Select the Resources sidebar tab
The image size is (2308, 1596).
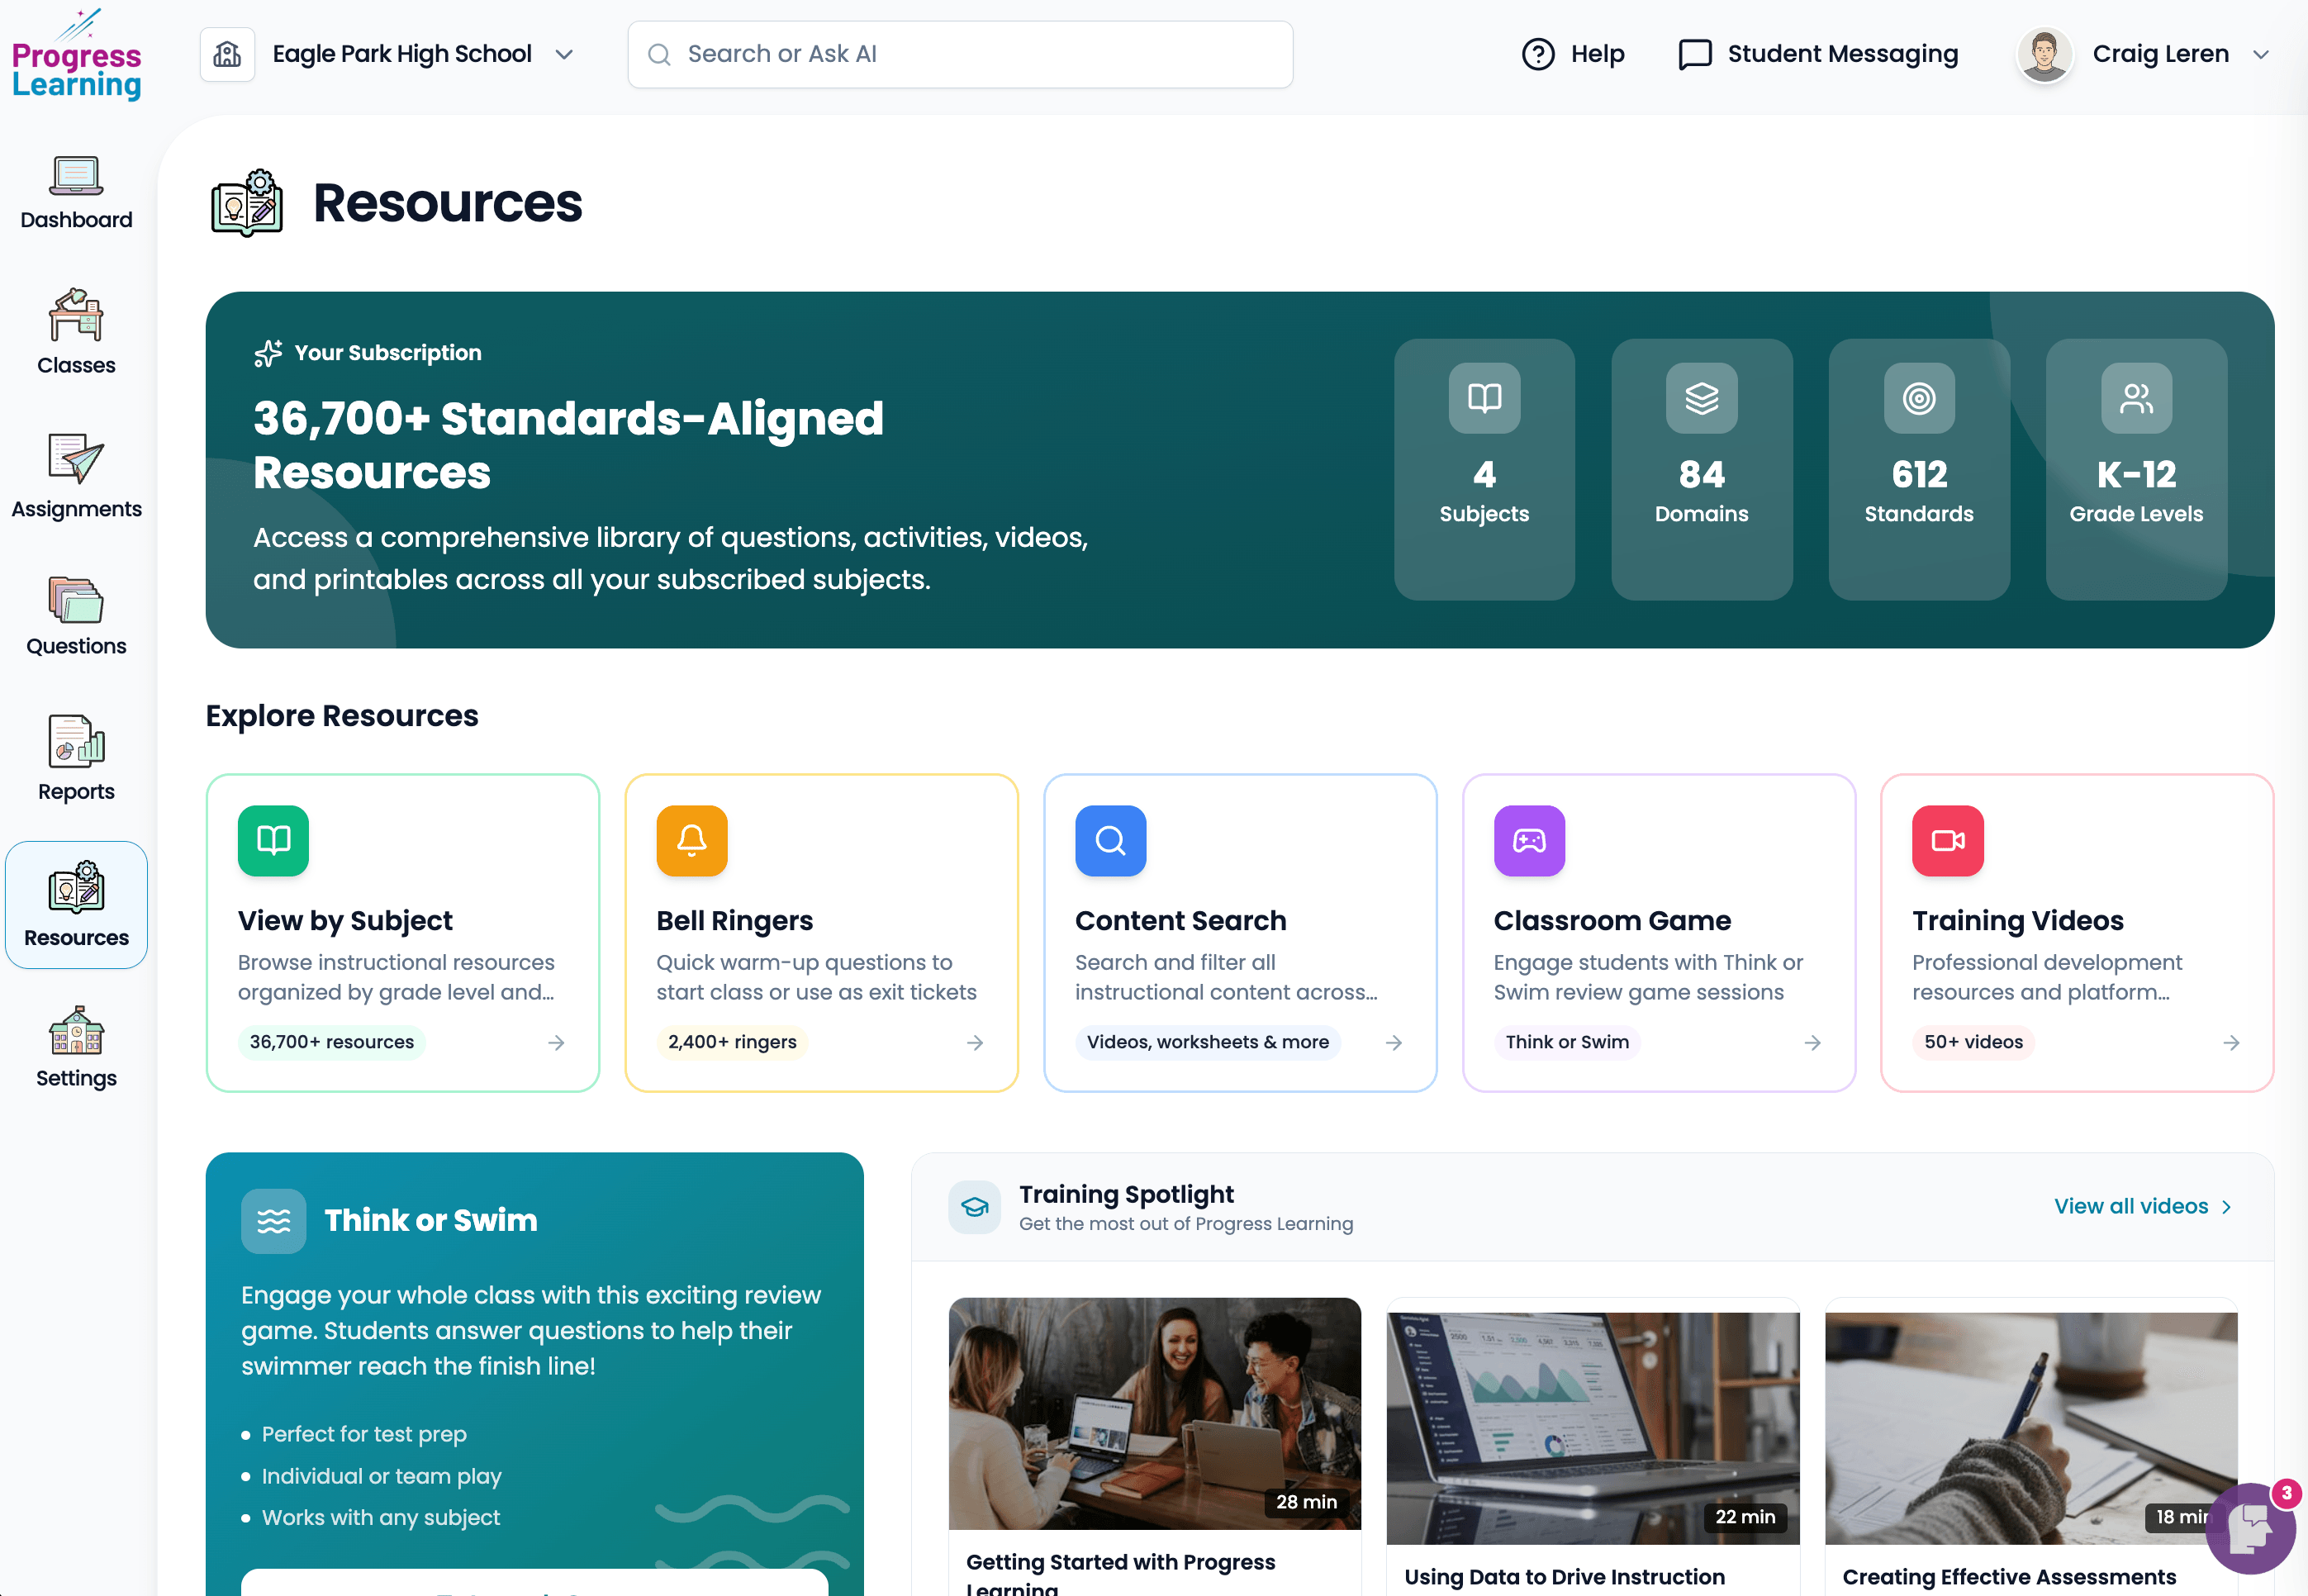click(76, 903)
